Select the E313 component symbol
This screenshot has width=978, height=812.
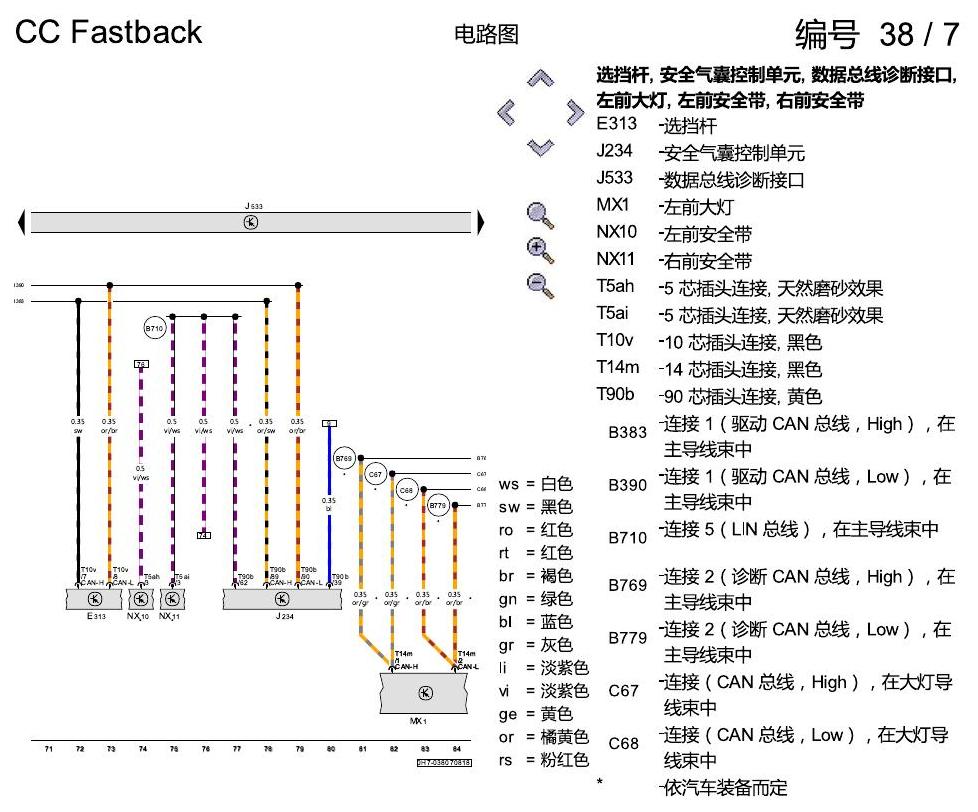(x=94, y=599)
